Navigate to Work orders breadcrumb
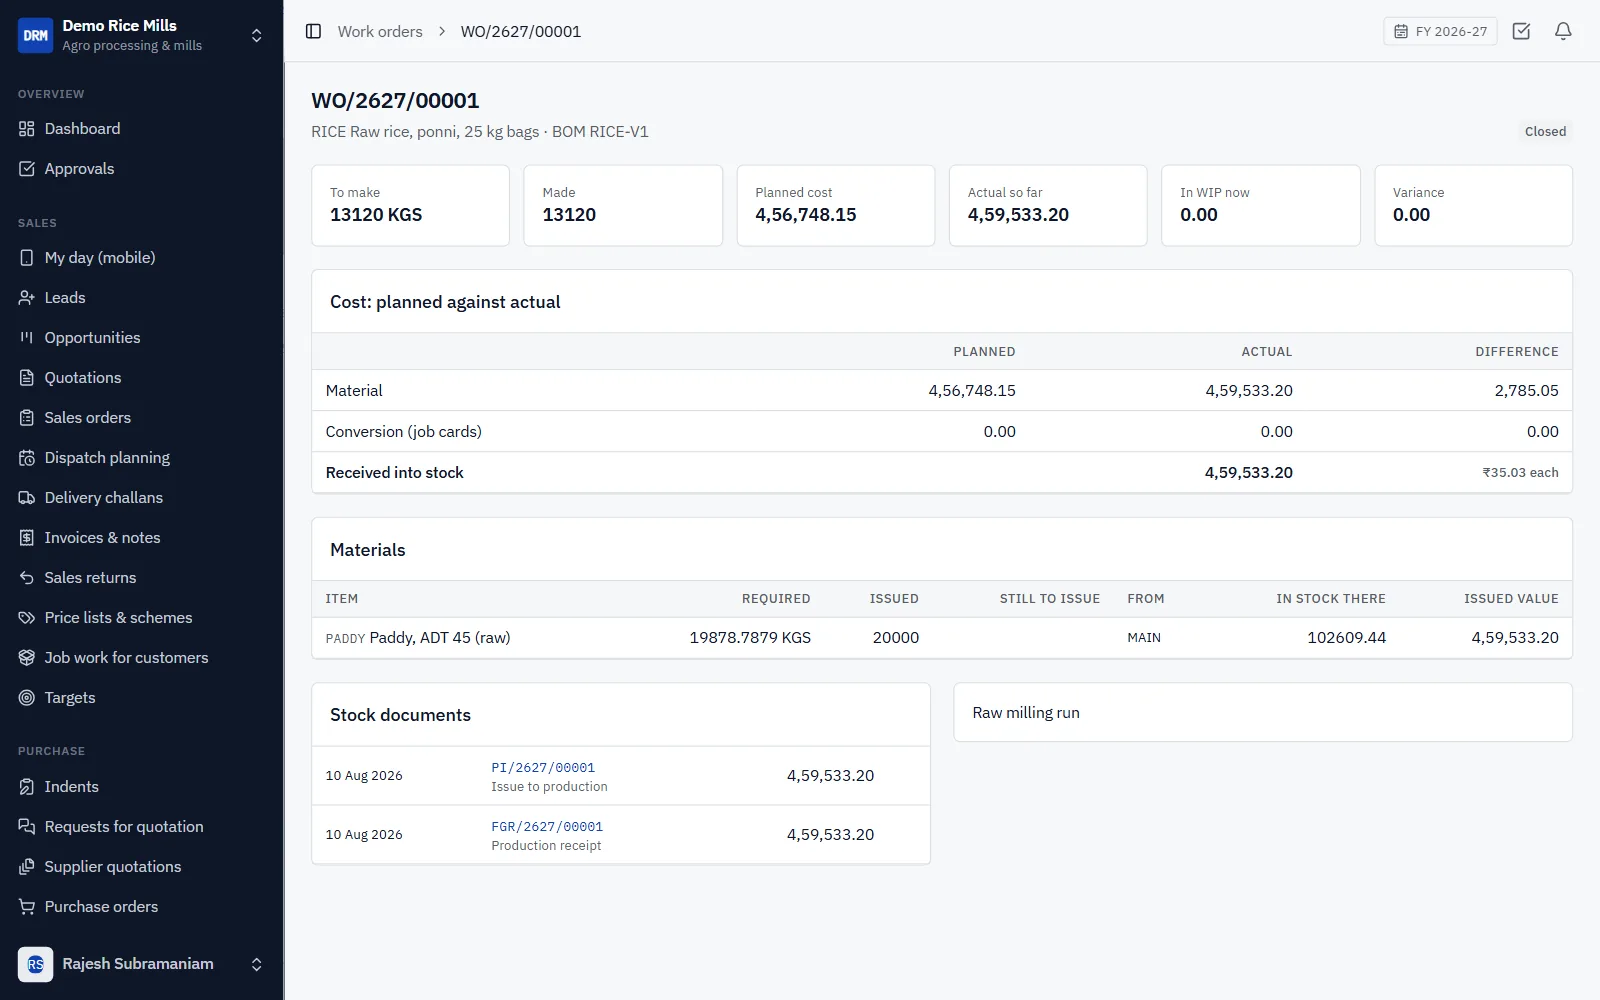The height and width of the screenshot is (1000, 1600). coord(380,31)
